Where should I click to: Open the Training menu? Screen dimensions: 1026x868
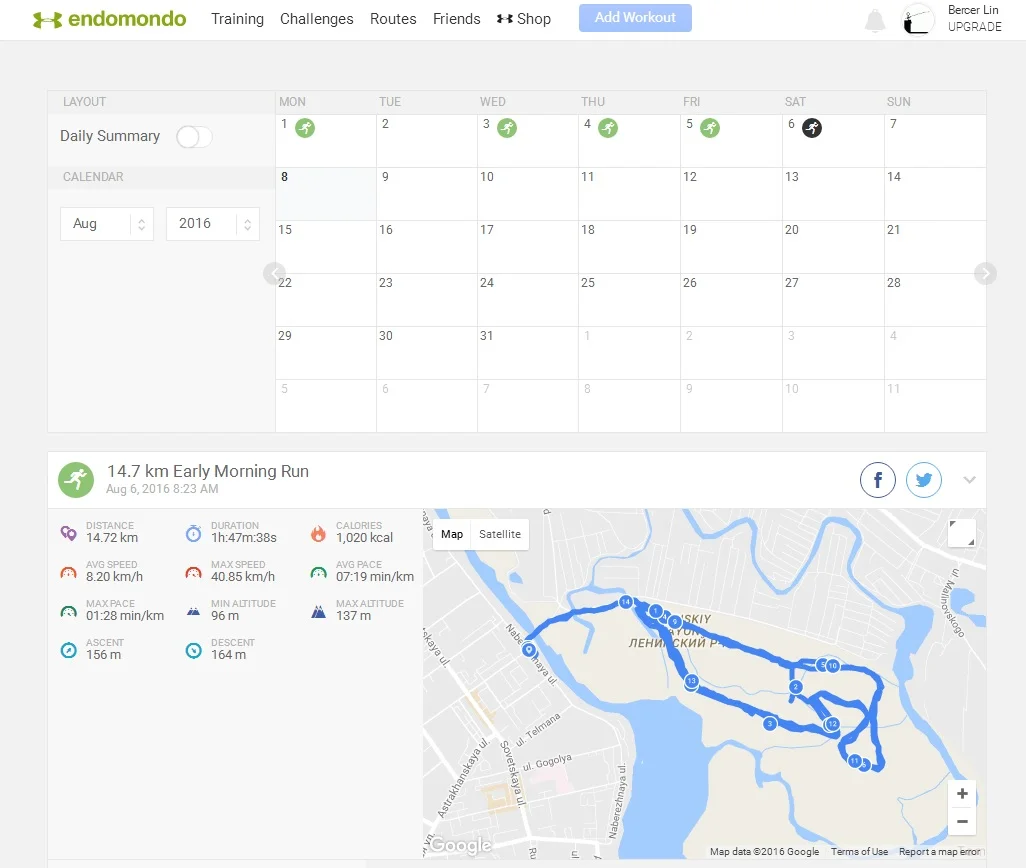(x=238, y=19)
